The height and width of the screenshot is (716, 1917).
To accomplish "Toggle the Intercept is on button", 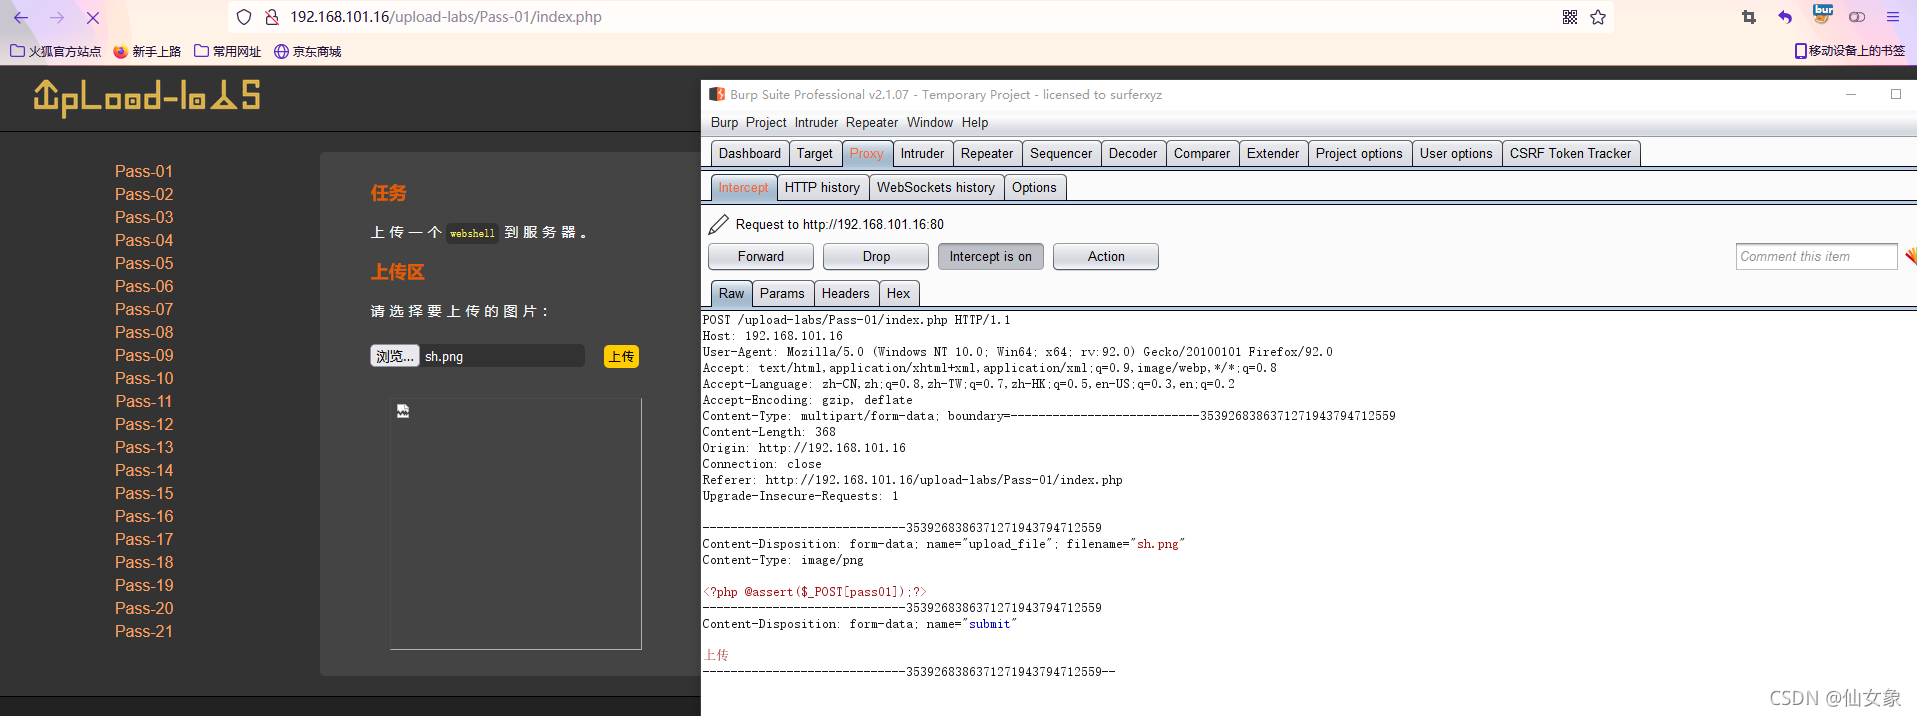I will click(x=991, y=256).
